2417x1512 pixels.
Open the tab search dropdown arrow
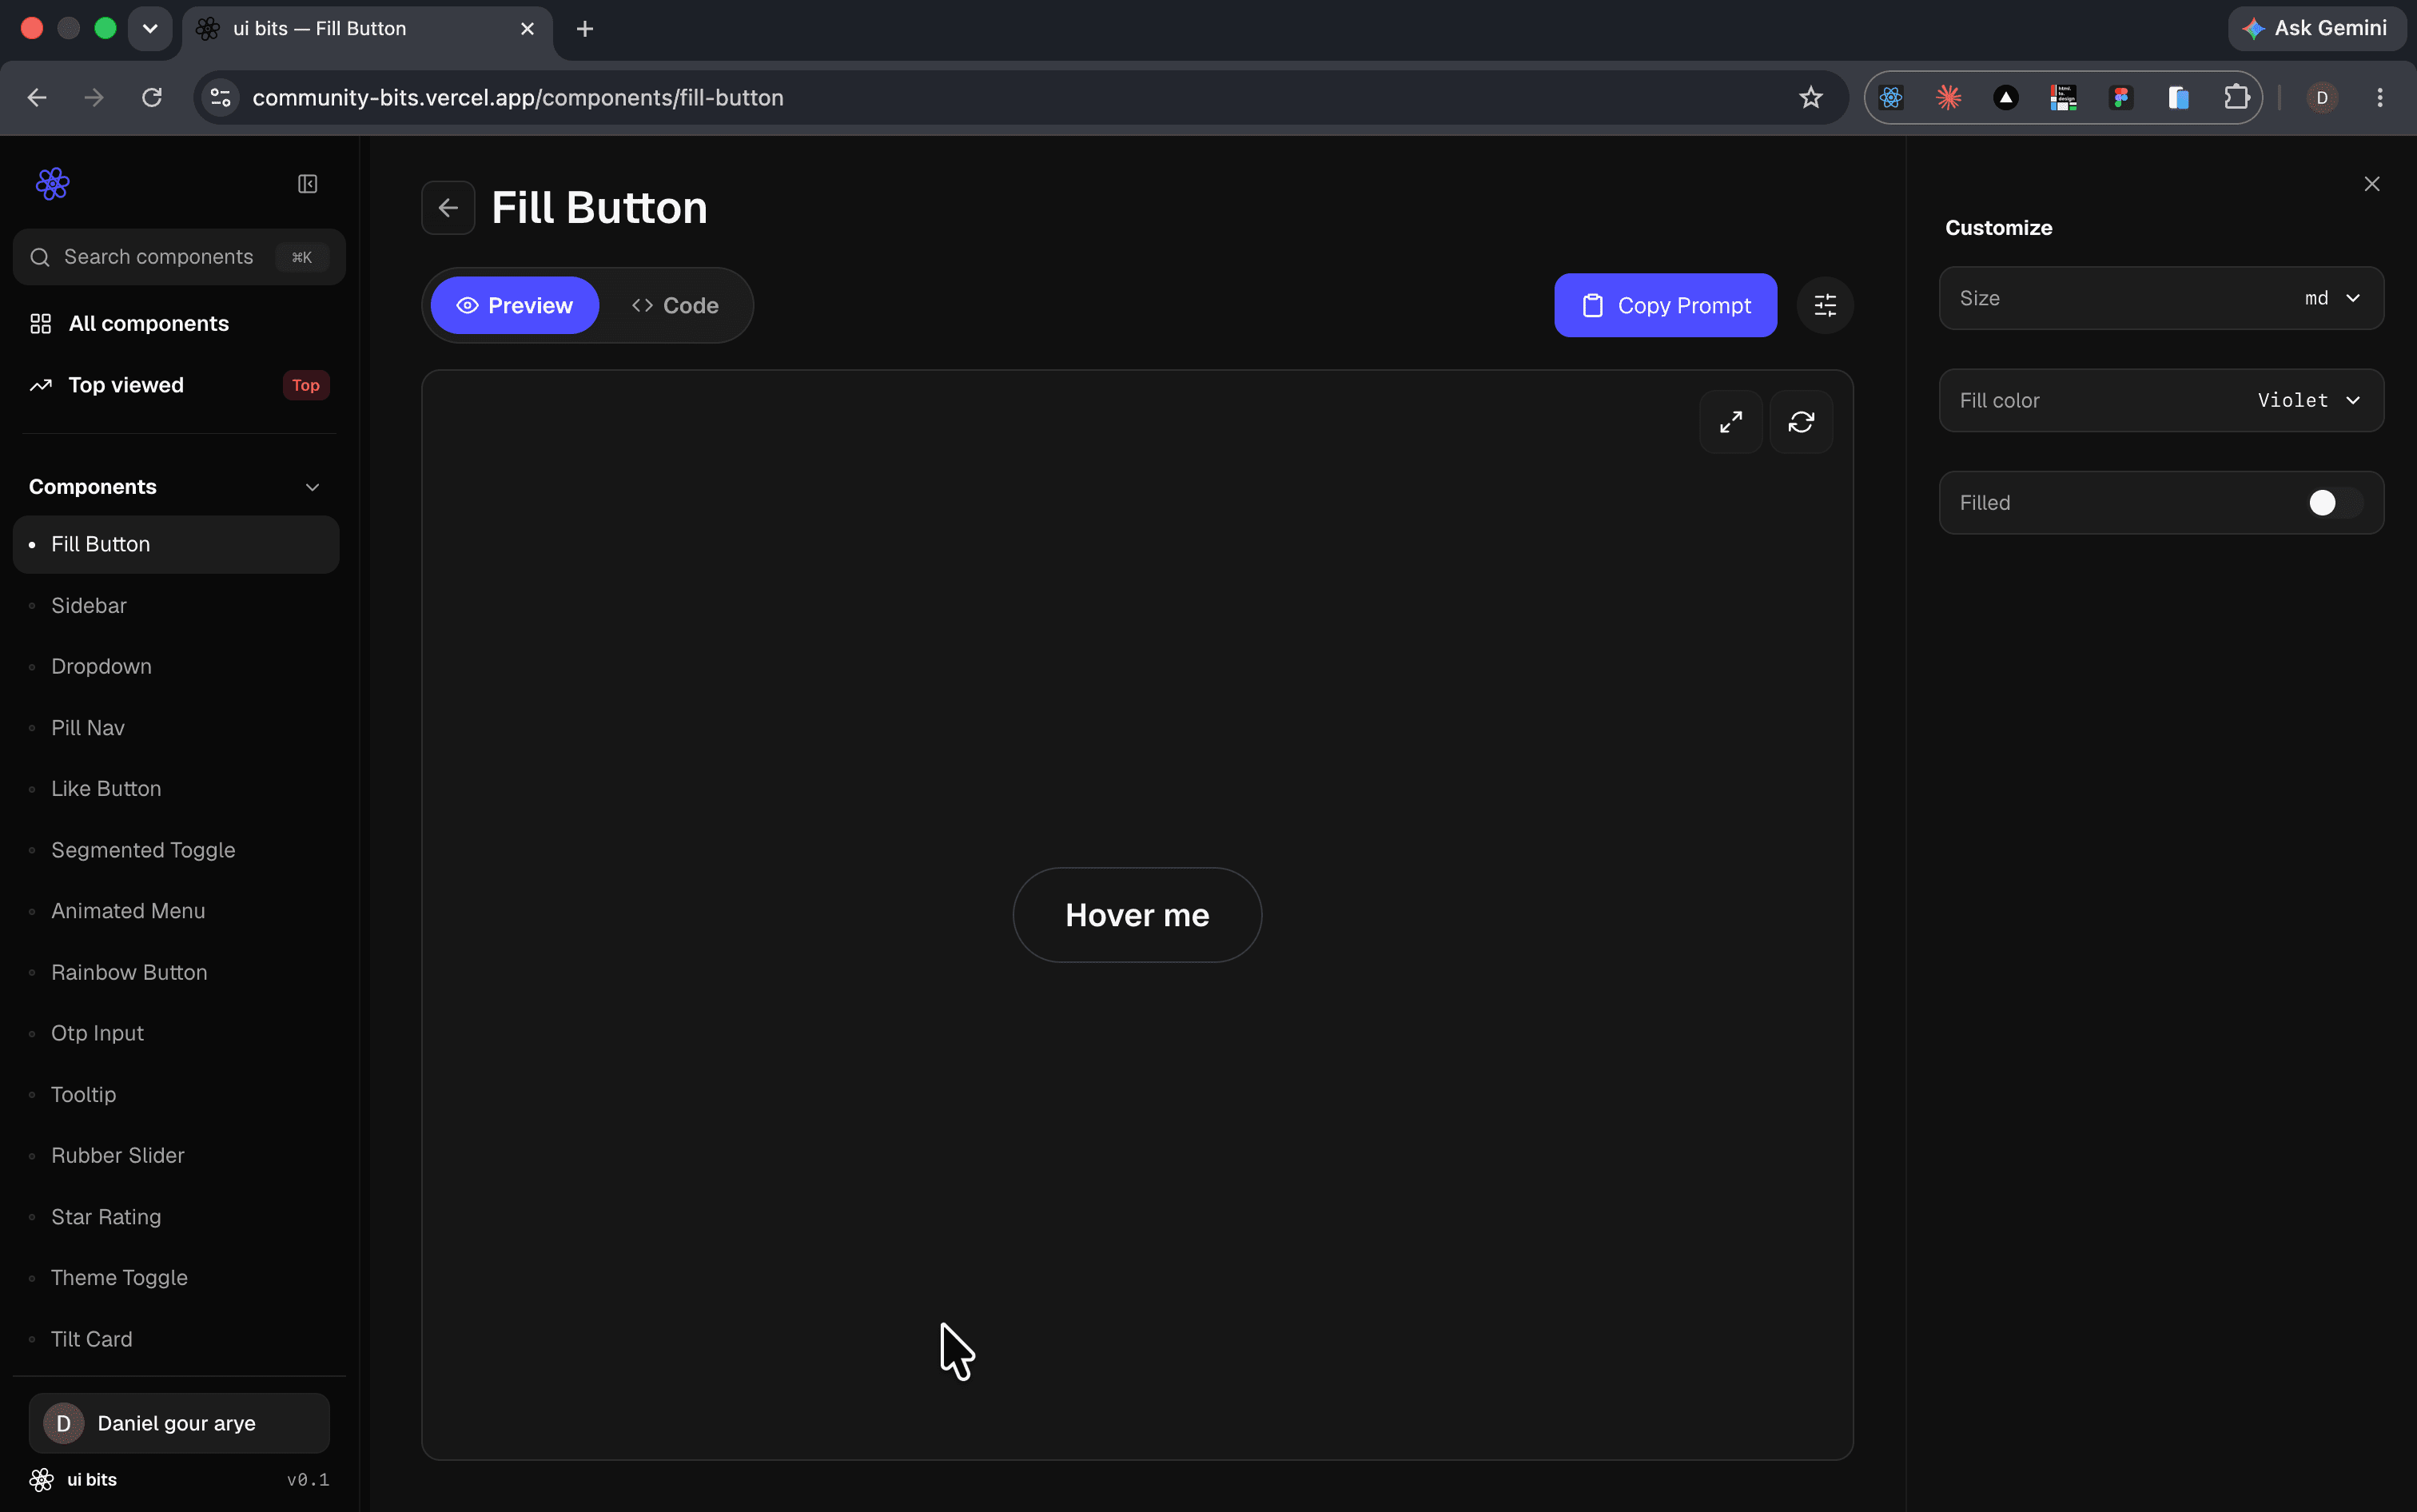coord(150,29)
